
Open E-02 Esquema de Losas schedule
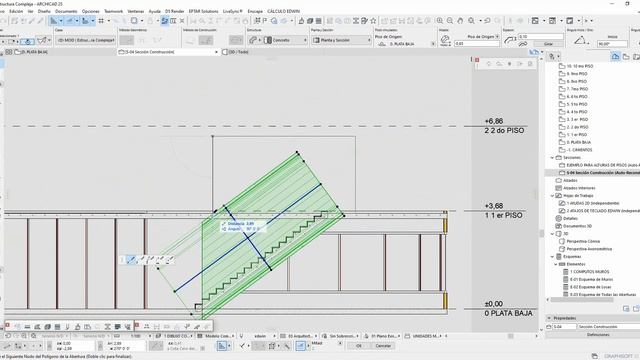point(591,287)
